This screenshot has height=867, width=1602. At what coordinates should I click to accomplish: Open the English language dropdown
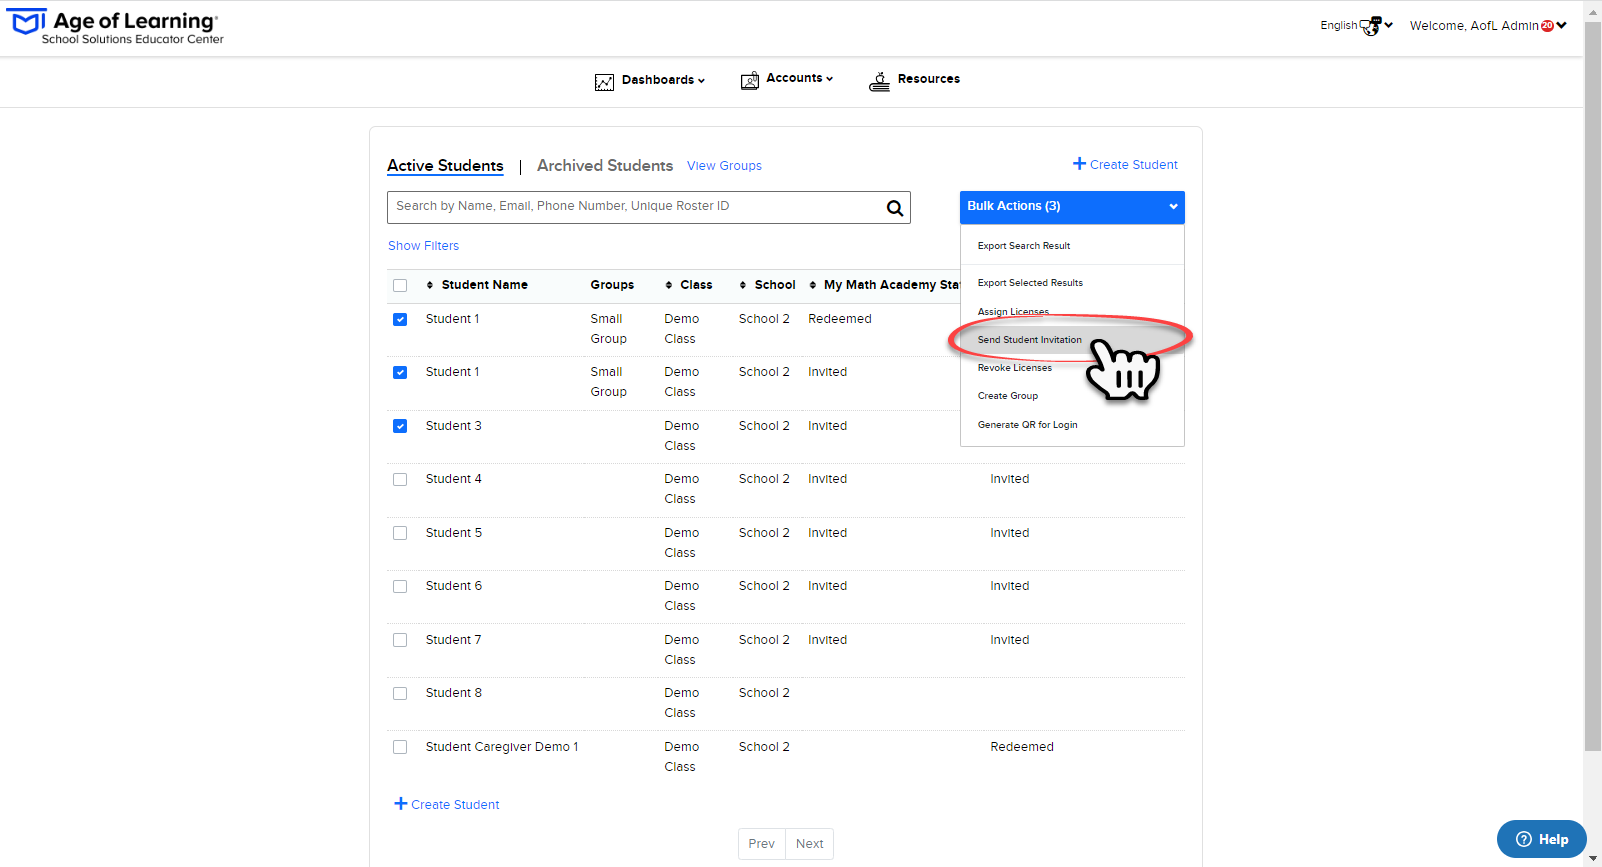(x=1356, y=26)
